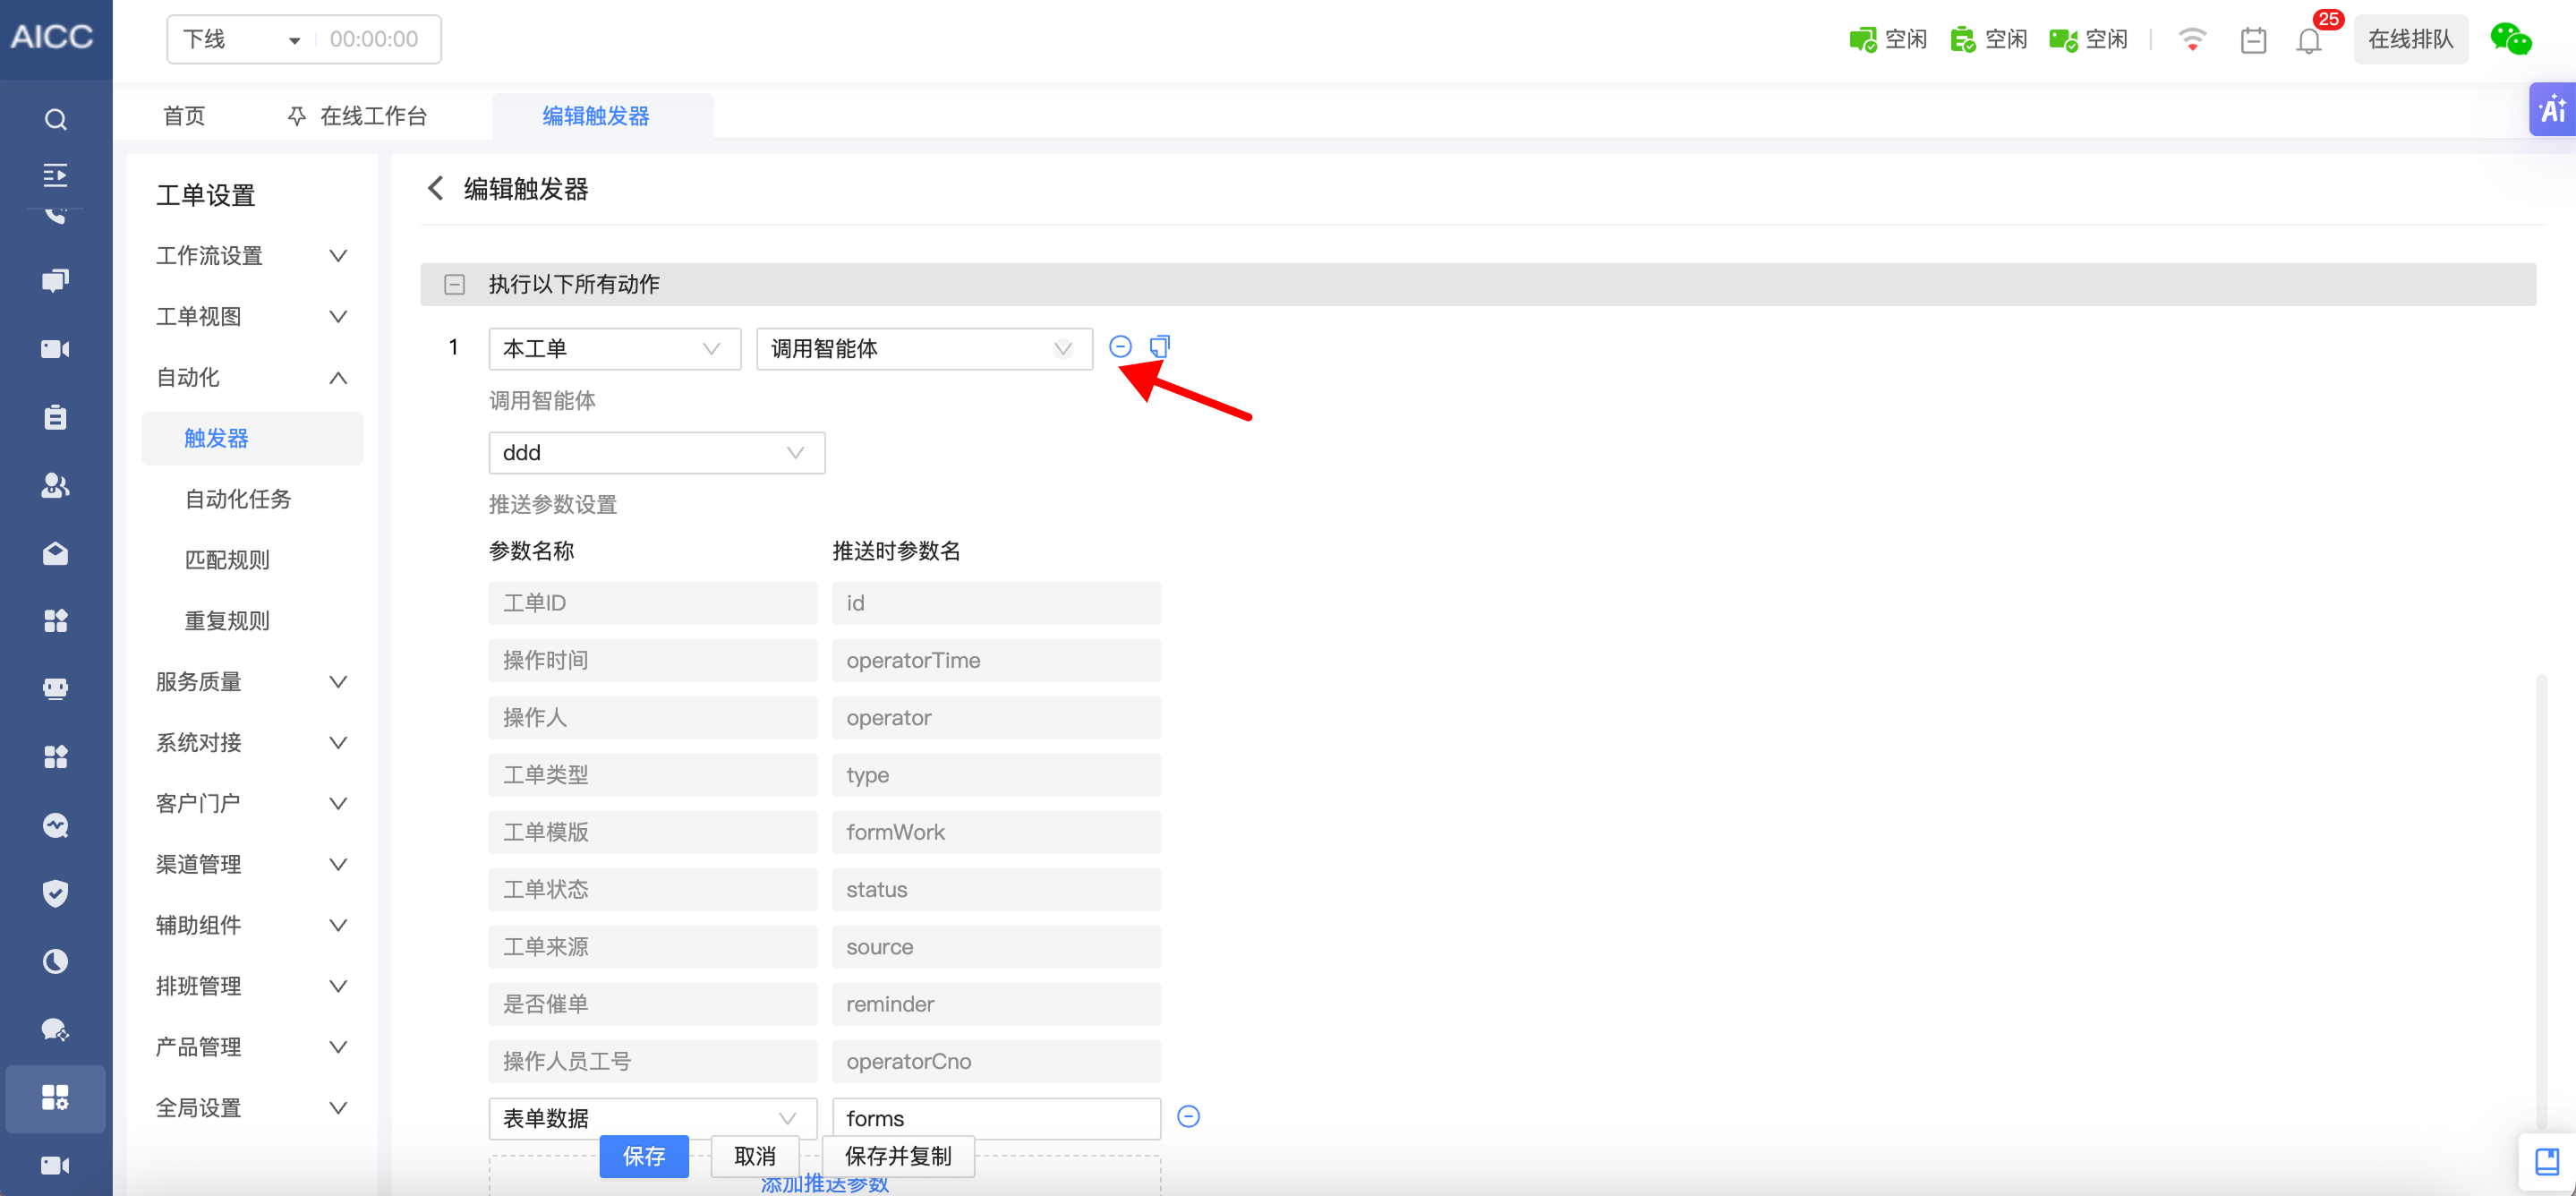Click the calendar icon in top bar
2576x1196 pixels.
coord(2253,41)
